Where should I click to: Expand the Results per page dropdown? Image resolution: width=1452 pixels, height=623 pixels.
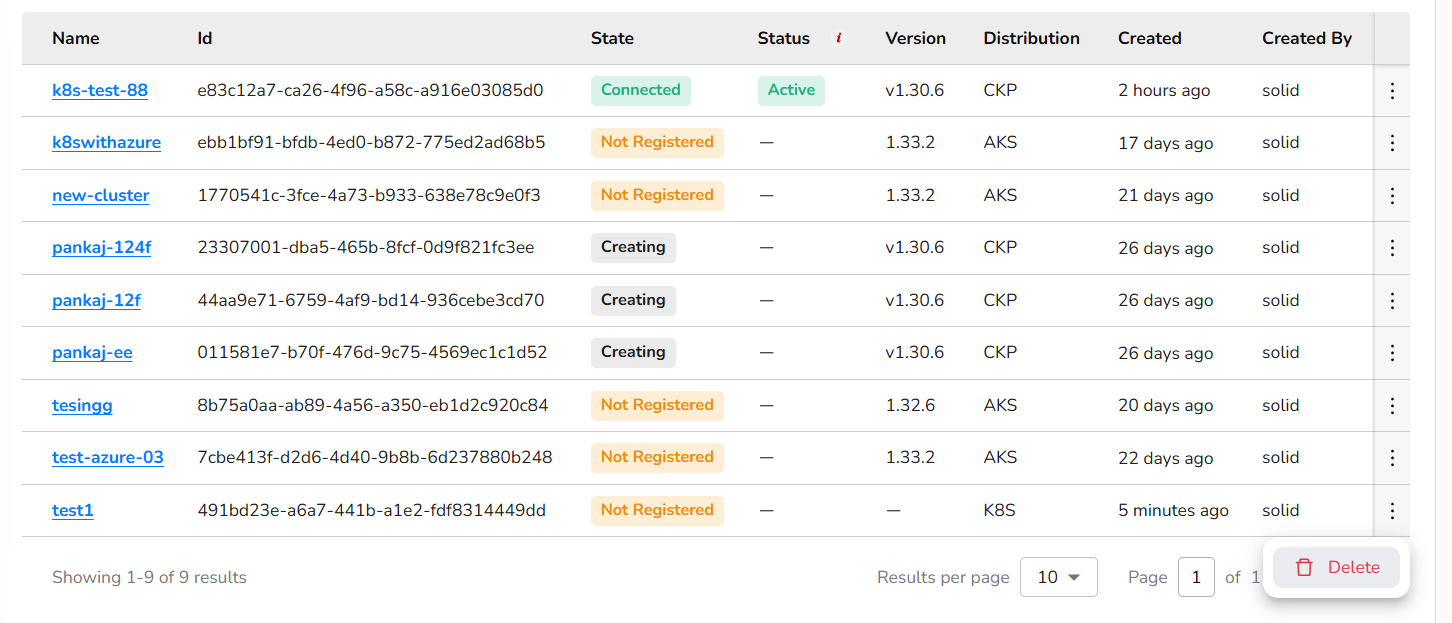1058,577
